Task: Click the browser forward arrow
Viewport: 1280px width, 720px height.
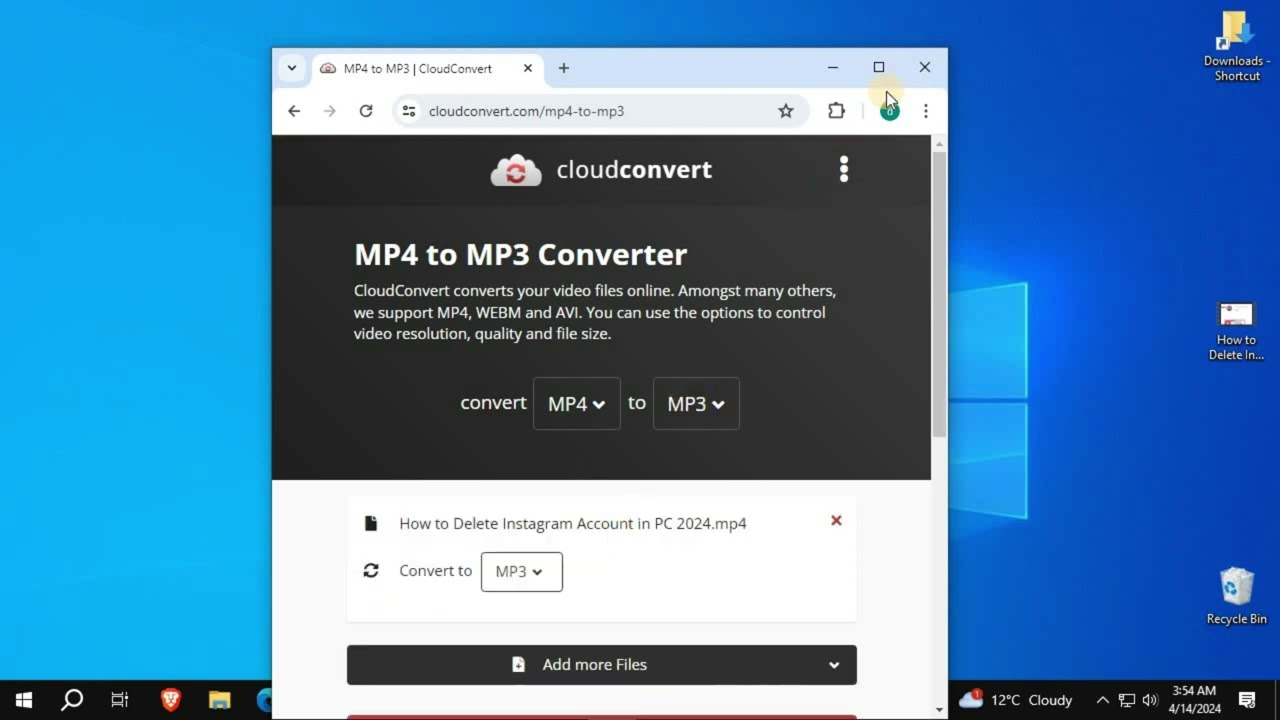Action: click(x=330, y=111)
